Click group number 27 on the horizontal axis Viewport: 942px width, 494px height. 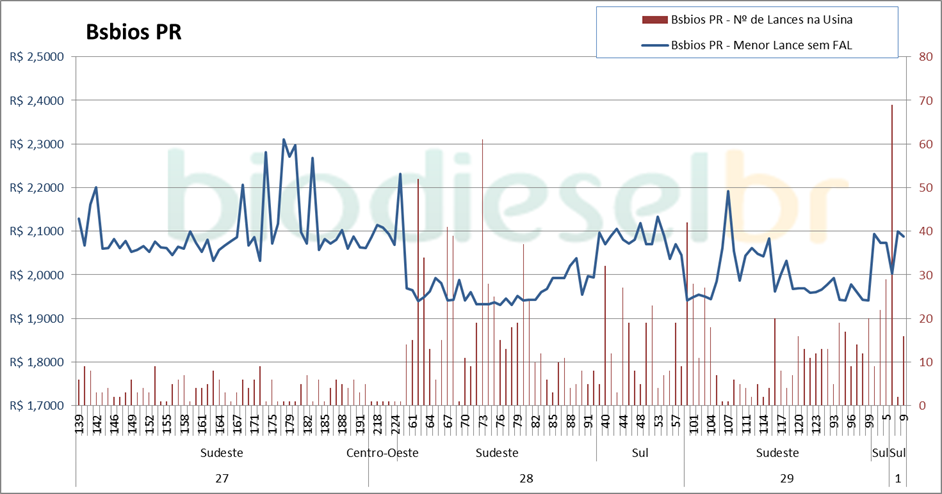click(222, 478)
